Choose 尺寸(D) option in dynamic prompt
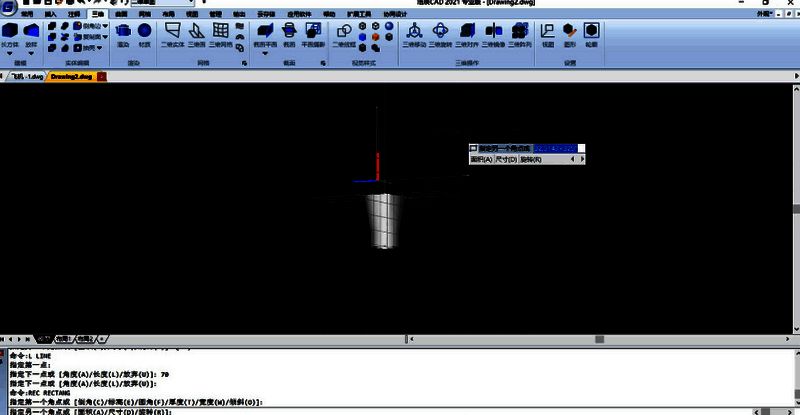 (506, 159)
